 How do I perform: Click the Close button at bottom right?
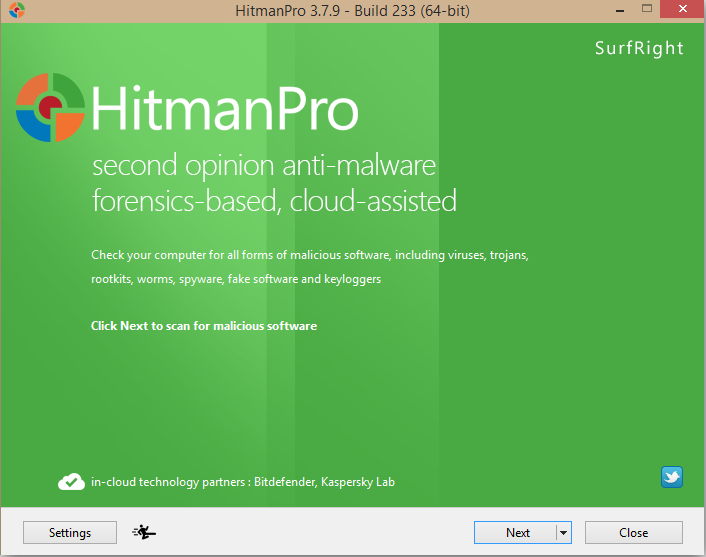point(634,533)
